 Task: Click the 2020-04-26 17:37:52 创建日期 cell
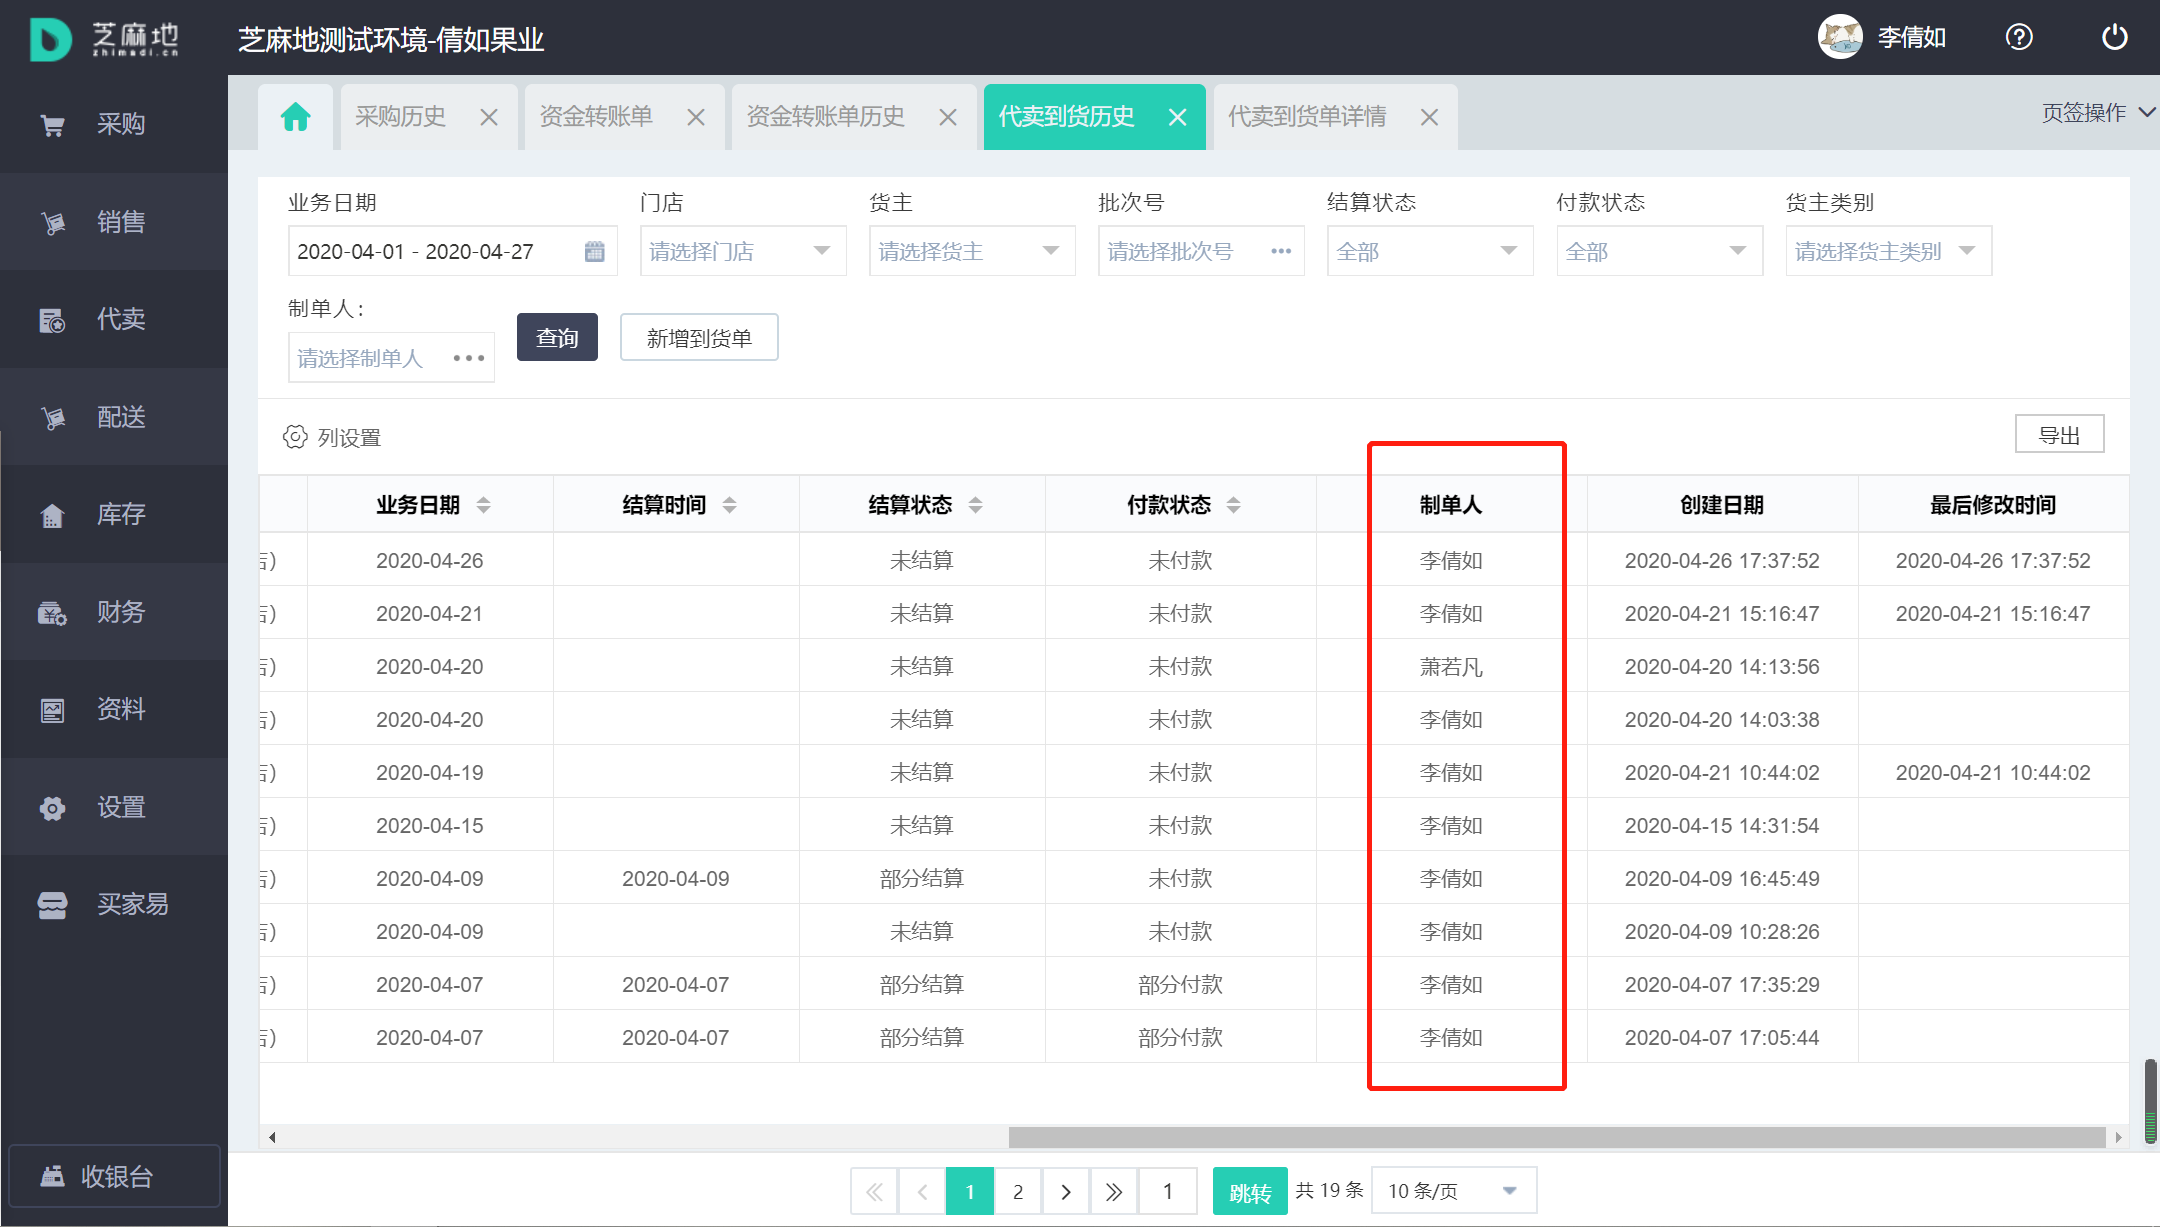[1722, 561]
